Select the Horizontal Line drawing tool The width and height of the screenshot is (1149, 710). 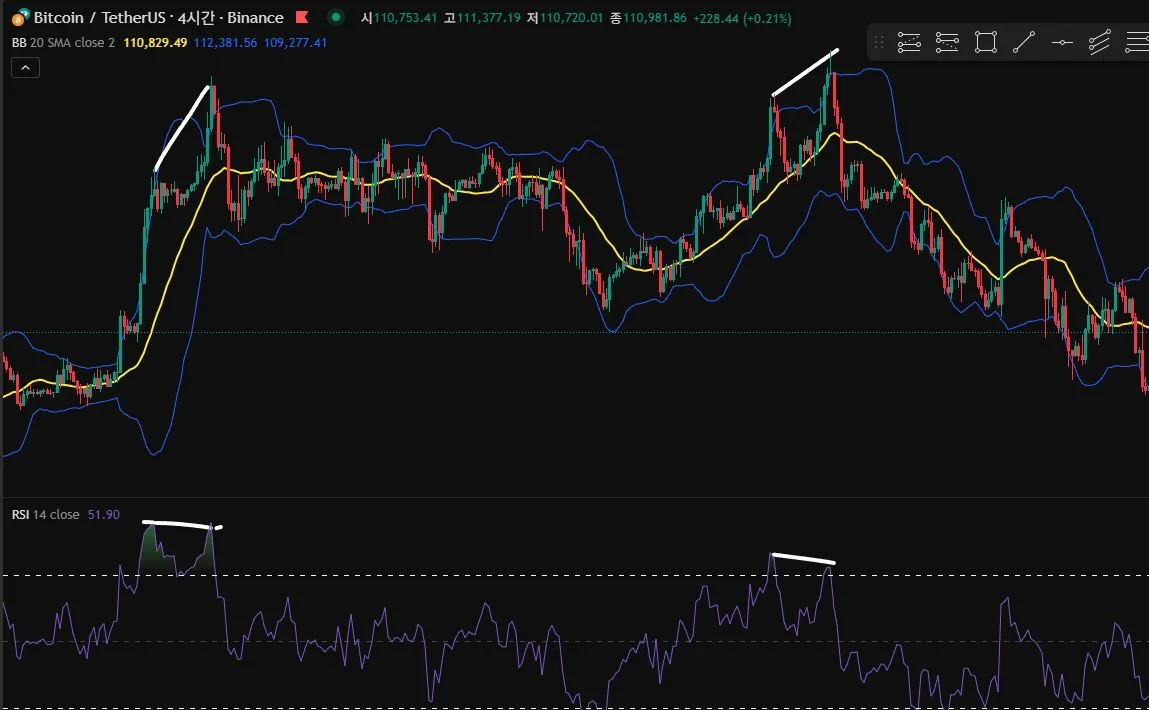1062,42
